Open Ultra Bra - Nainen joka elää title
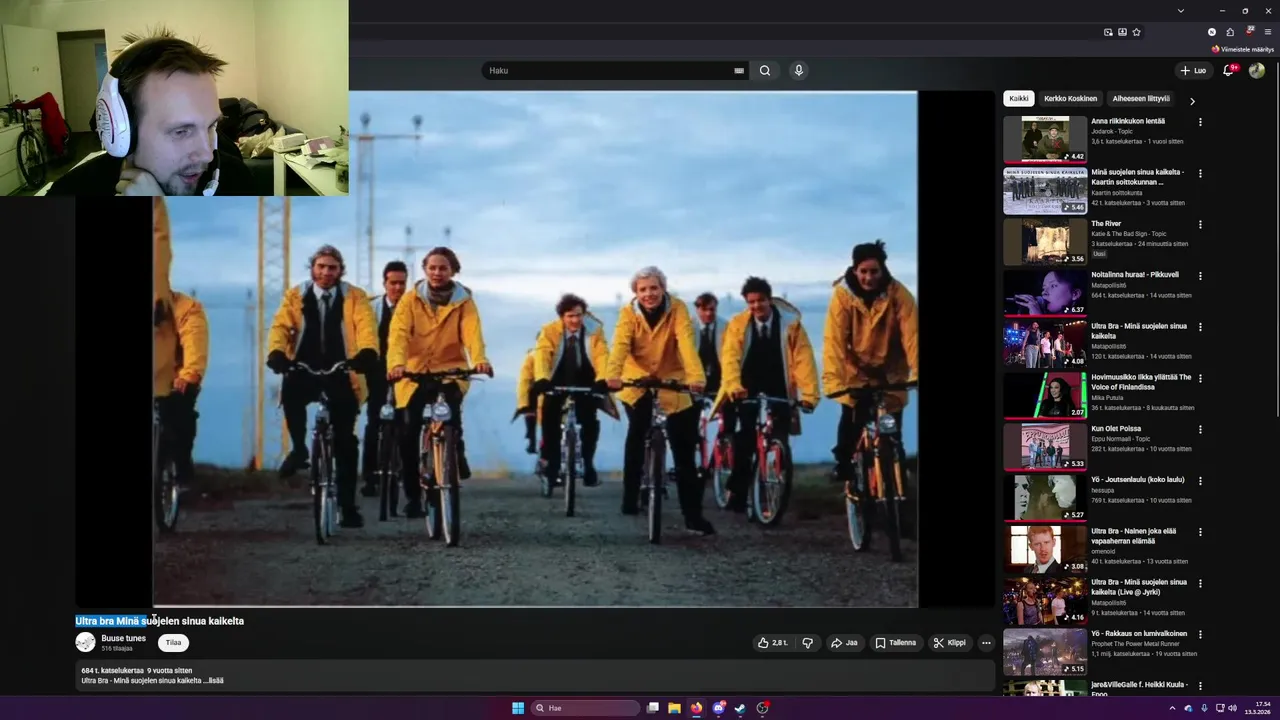This screenshot has height=720, width=1280. point(1134,536)
